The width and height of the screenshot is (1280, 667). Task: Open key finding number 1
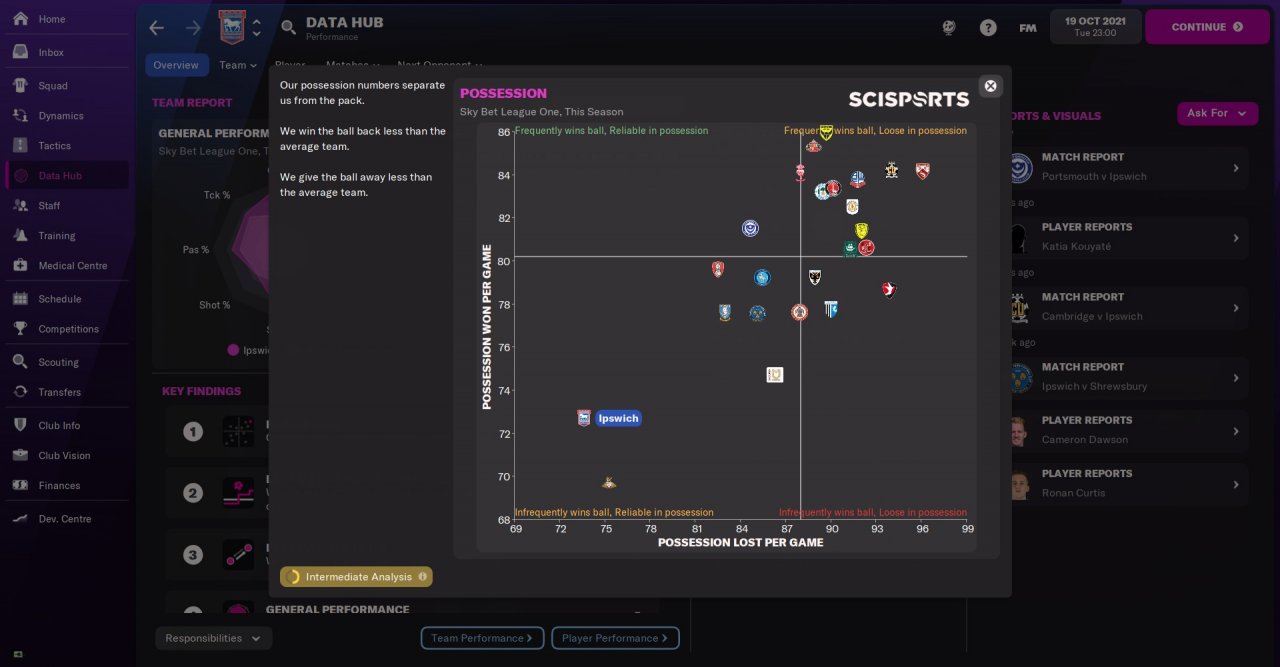pyautogui.click(x=193, y=432)
